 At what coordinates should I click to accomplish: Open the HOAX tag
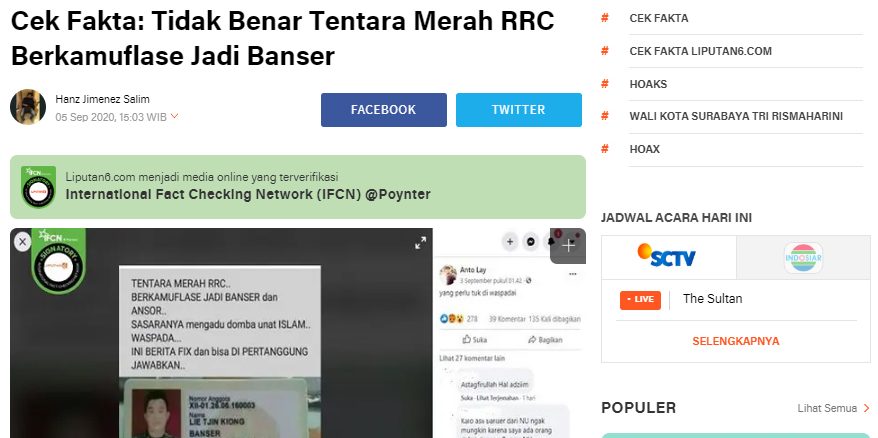[645, 149]
